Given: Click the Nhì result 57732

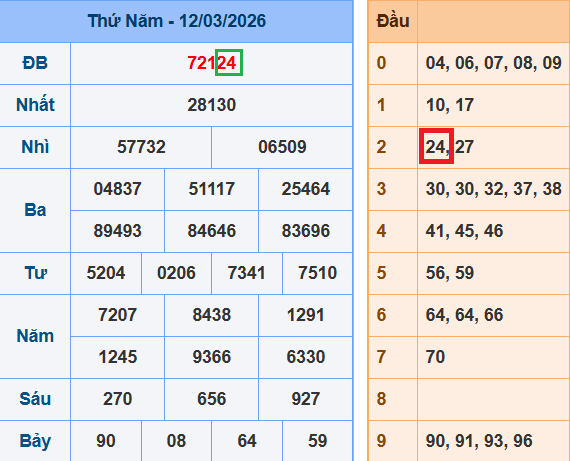Looking at the screenshot, I should coord(141,147).
